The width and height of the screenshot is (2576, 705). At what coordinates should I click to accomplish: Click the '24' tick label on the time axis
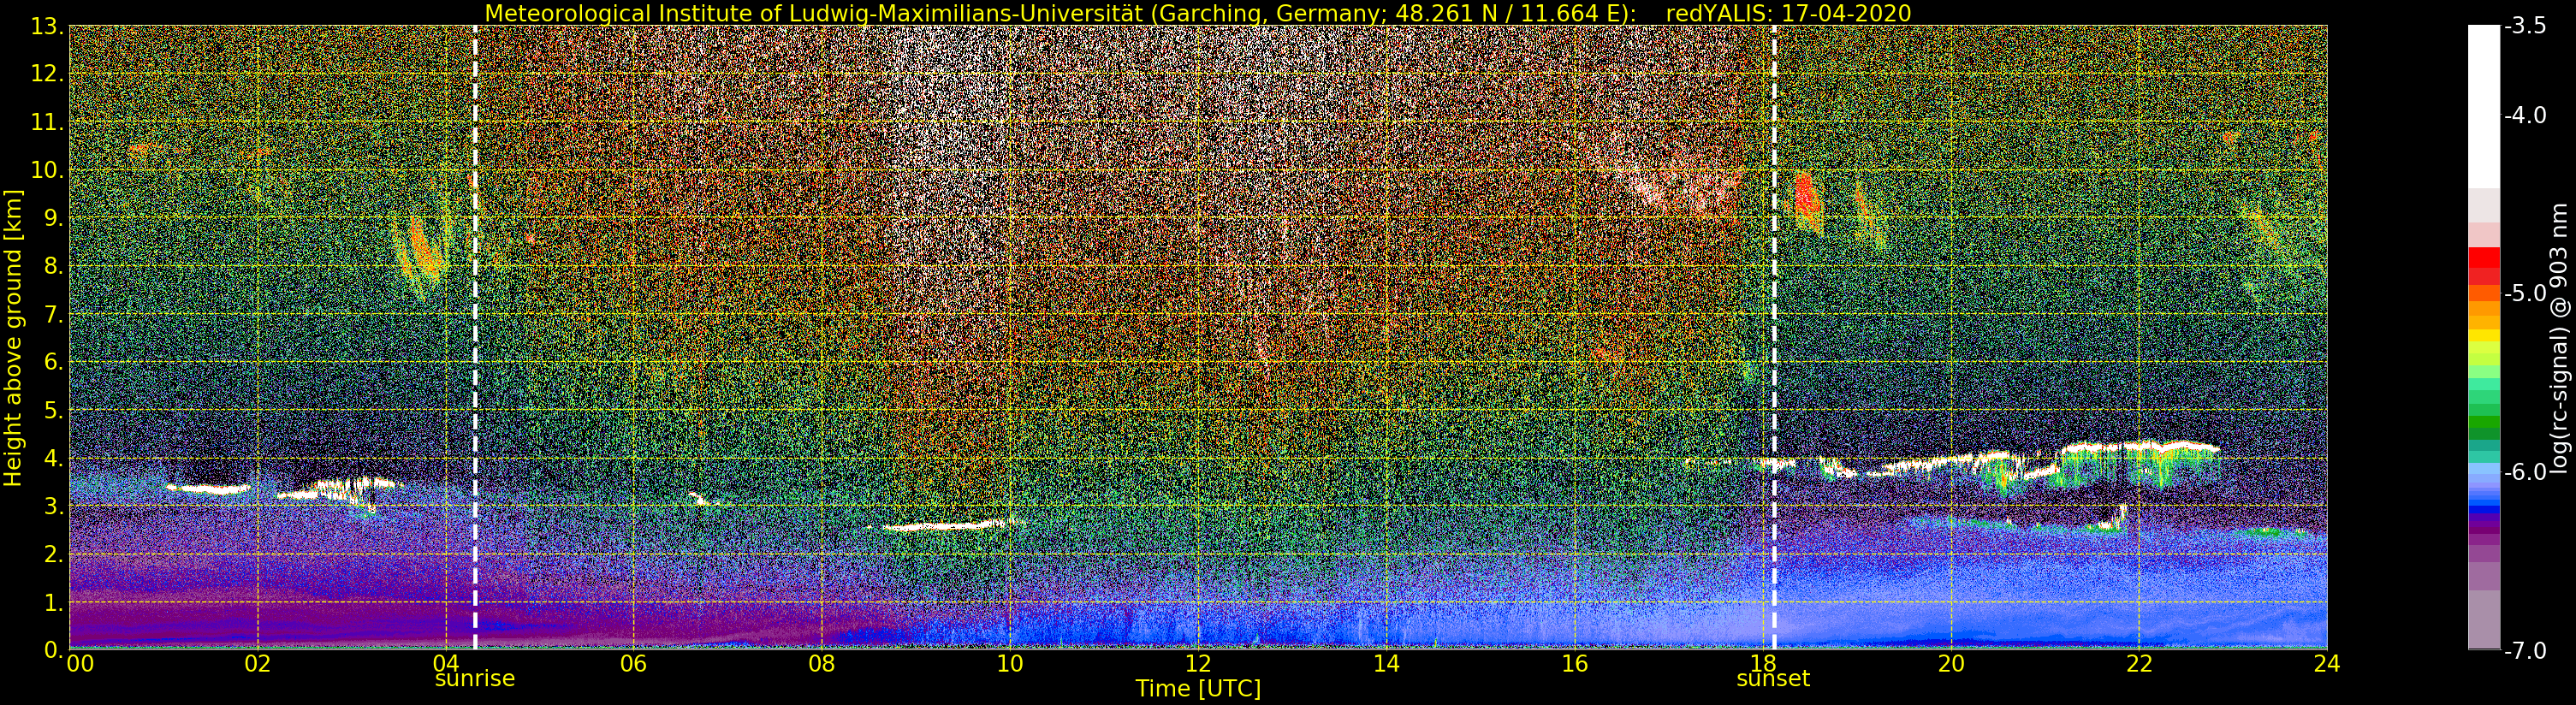coord(2327,663)
